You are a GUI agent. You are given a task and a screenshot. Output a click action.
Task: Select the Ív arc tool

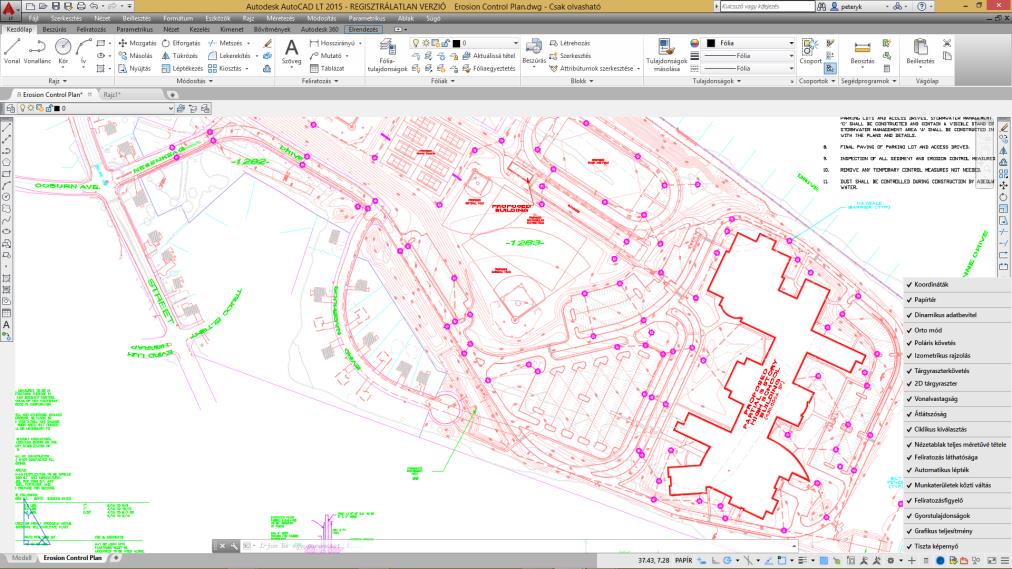click(x=83, y=51)
